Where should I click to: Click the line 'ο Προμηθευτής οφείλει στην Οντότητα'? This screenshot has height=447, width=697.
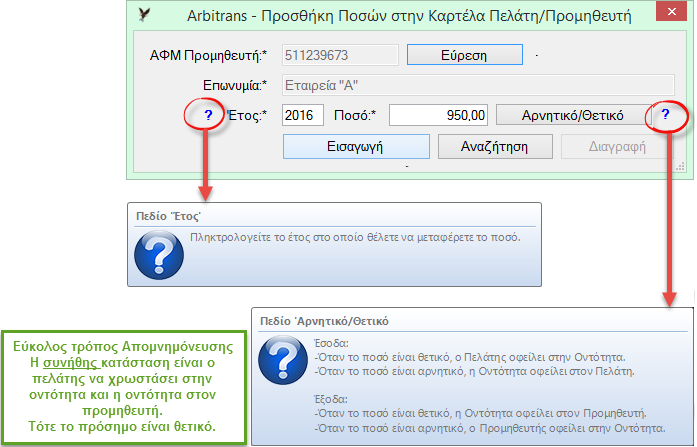pyautogui.click(x=490, y=428)
